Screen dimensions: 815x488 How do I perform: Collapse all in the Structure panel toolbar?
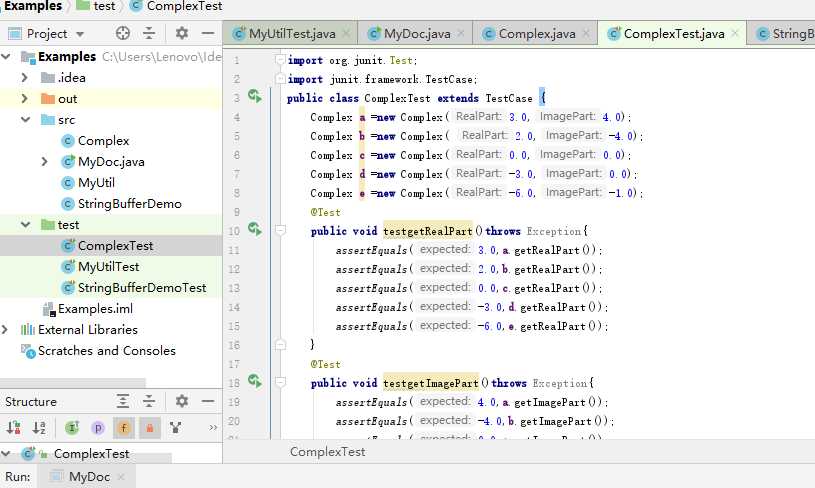[x=149, y=401]
